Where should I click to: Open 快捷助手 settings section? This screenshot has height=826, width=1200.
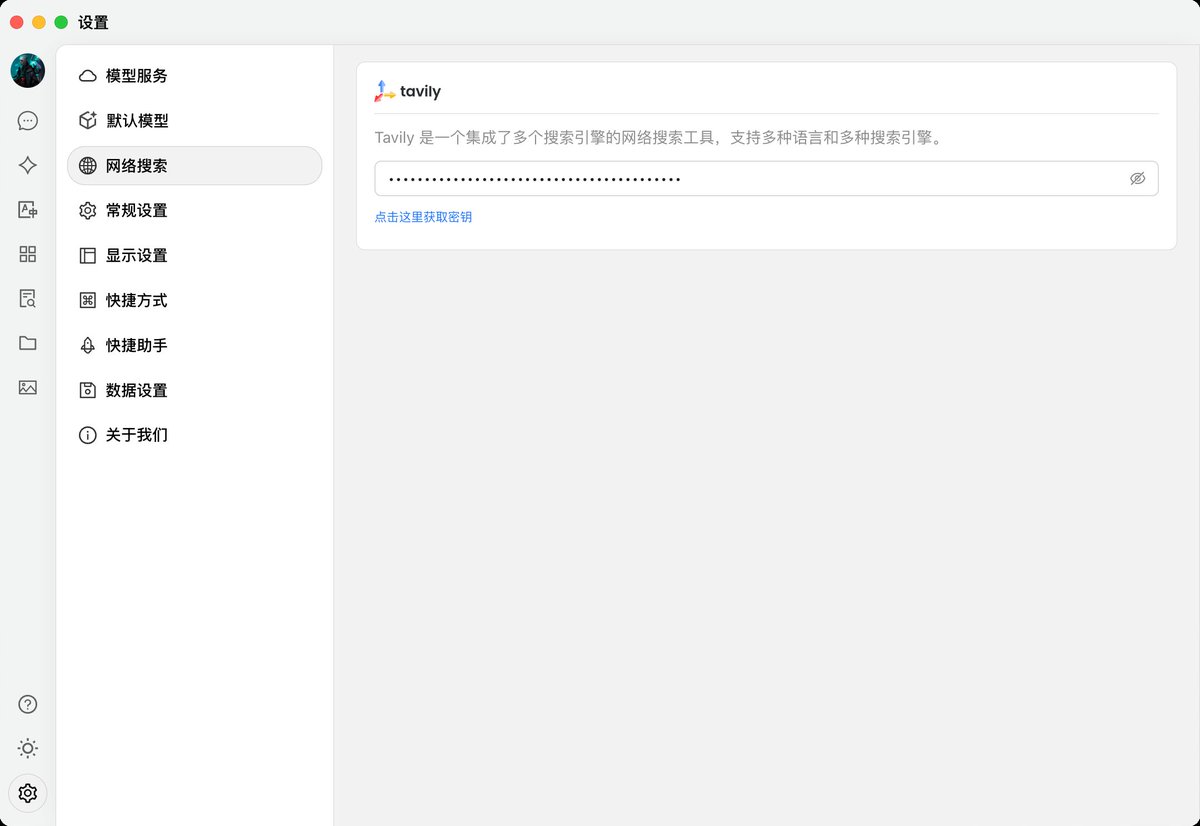pyautogui.click(x=194, y=346)
